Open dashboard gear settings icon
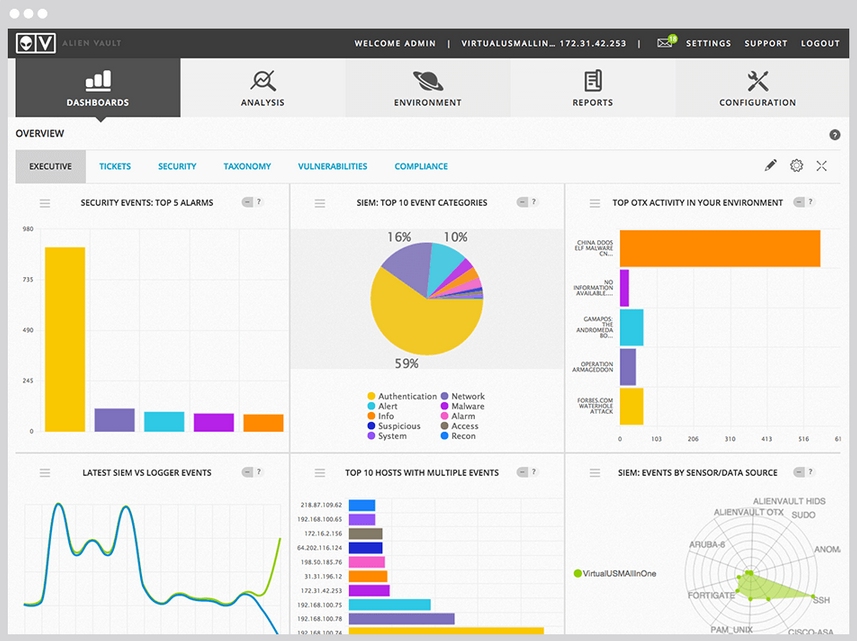 (x=796, y=166)
